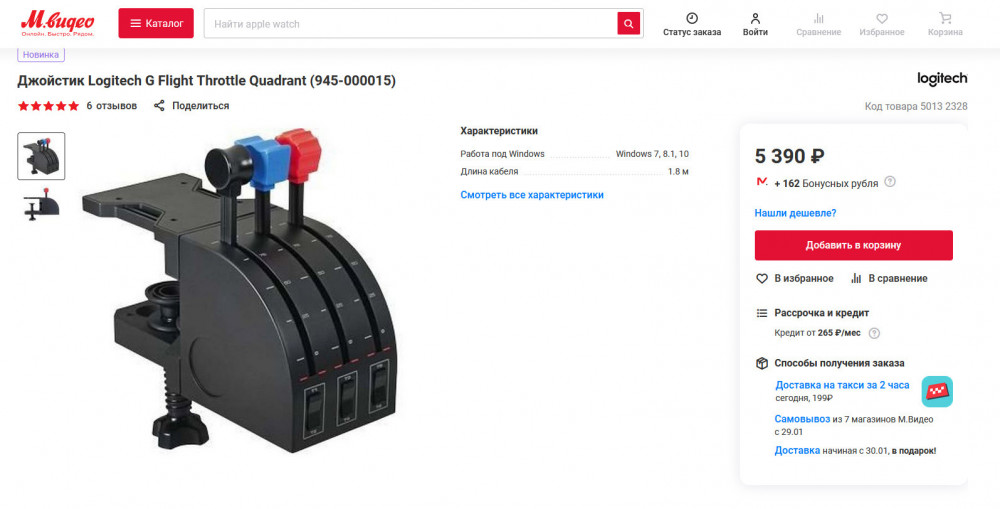This screenshot has height=509, width=1000.
Task: Click the Поделиться share icon
Action: pyautogui.click(x=159, y=105)
